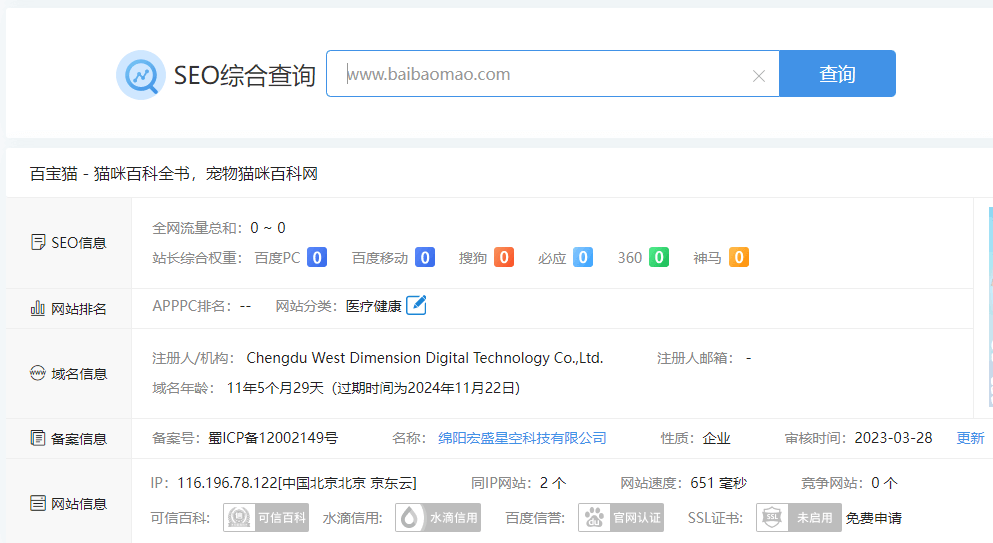Click the SEO综合查询 magnifier logo
The image size is (993, 543).
pyautogui.click(x=140, y=75)
